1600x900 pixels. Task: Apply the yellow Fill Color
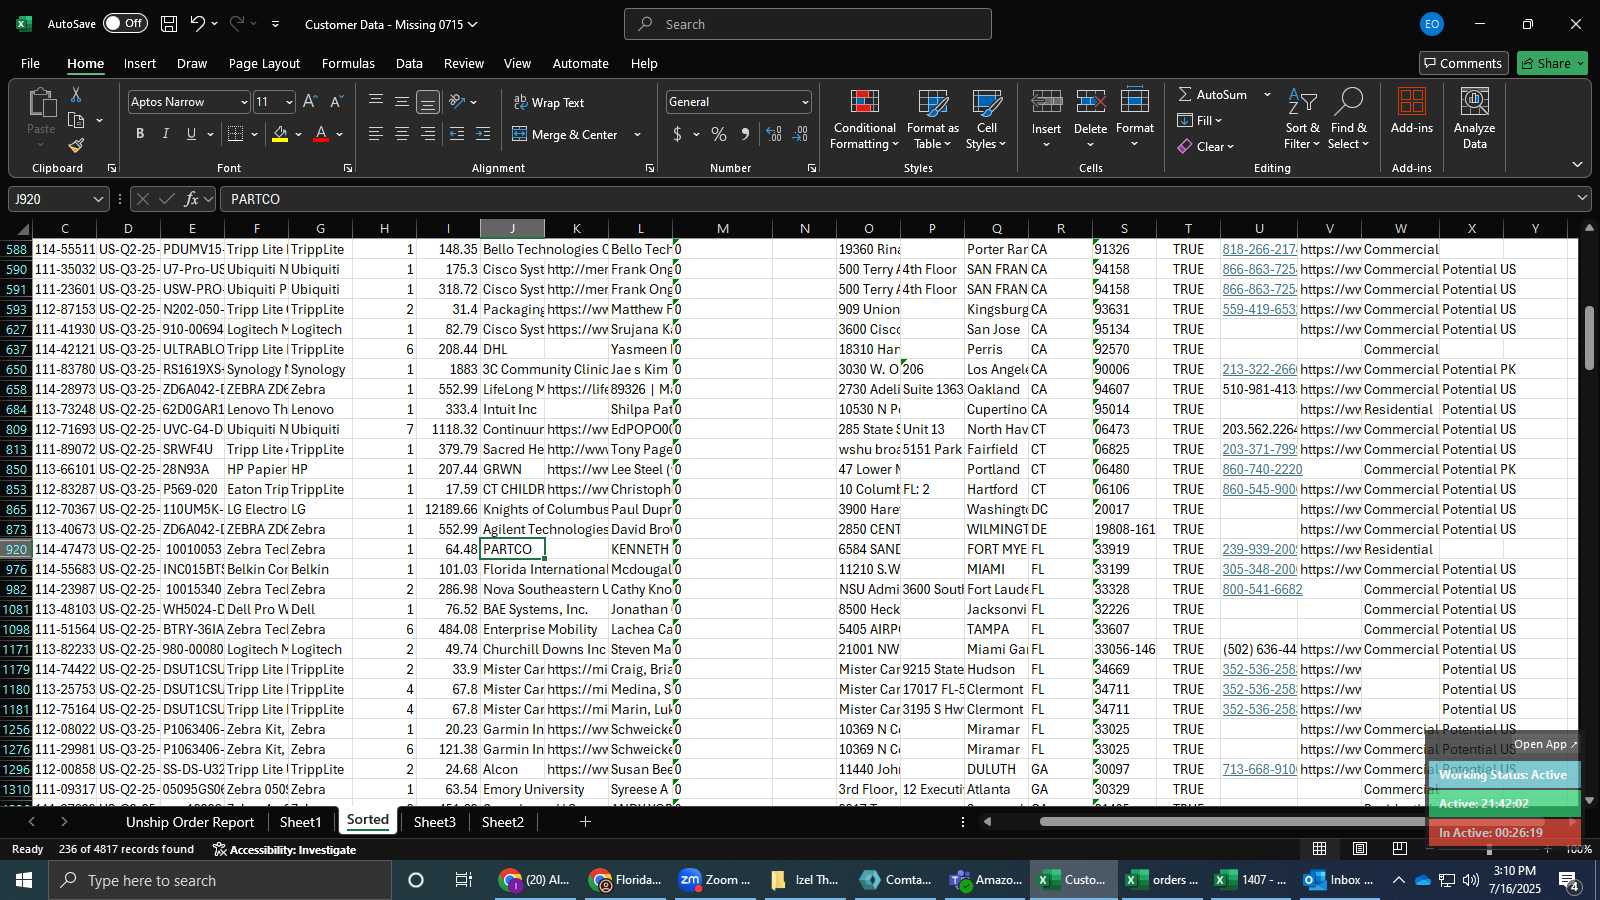coord(280,134)
